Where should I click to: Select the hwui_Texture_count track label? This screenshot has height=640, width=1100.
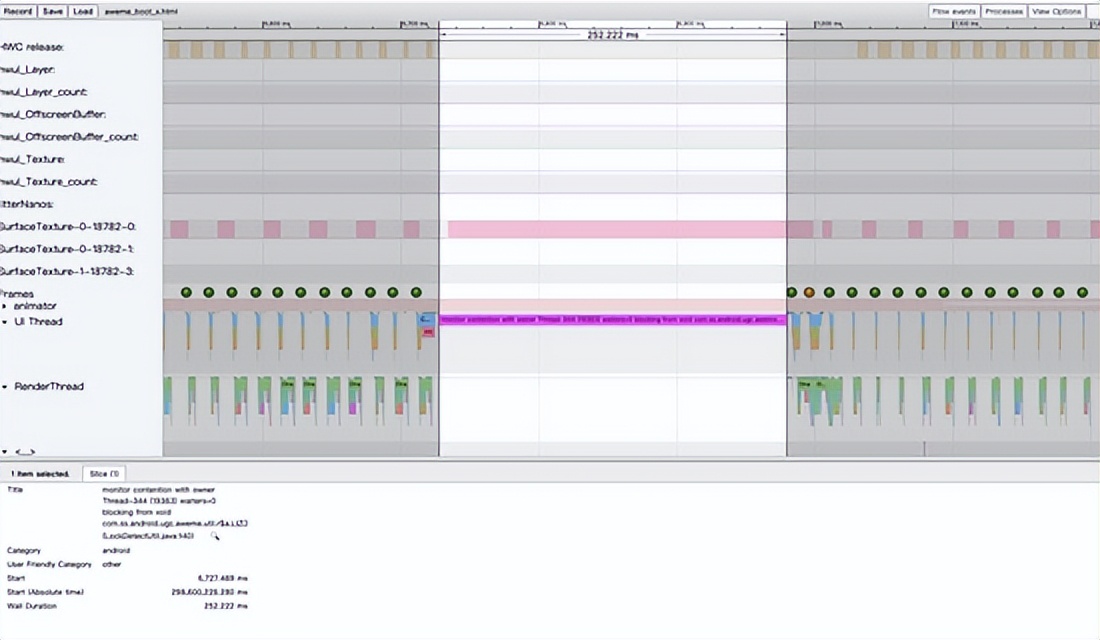(48, 182)
